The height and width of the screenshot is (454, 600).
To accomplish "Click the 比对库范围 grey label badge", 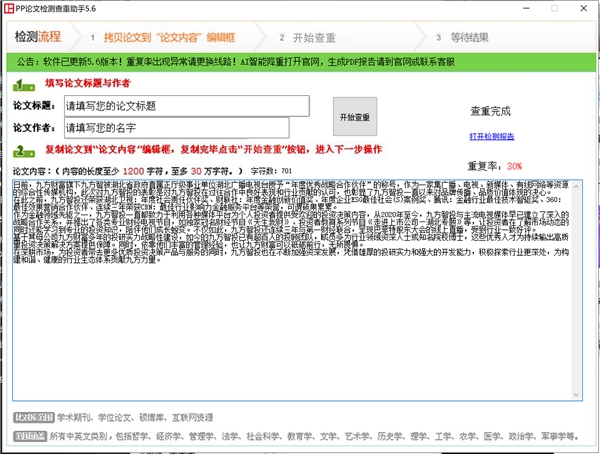I will [34, 417].
